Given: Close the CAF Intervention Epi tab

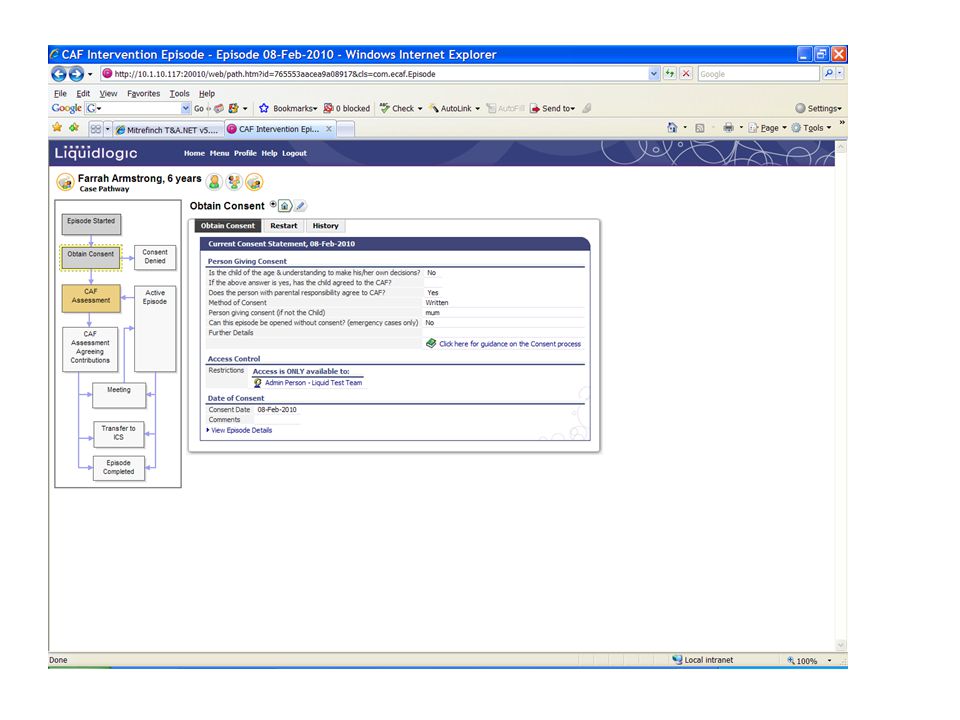Looking at the screenshot, I should tap(329, 129).
